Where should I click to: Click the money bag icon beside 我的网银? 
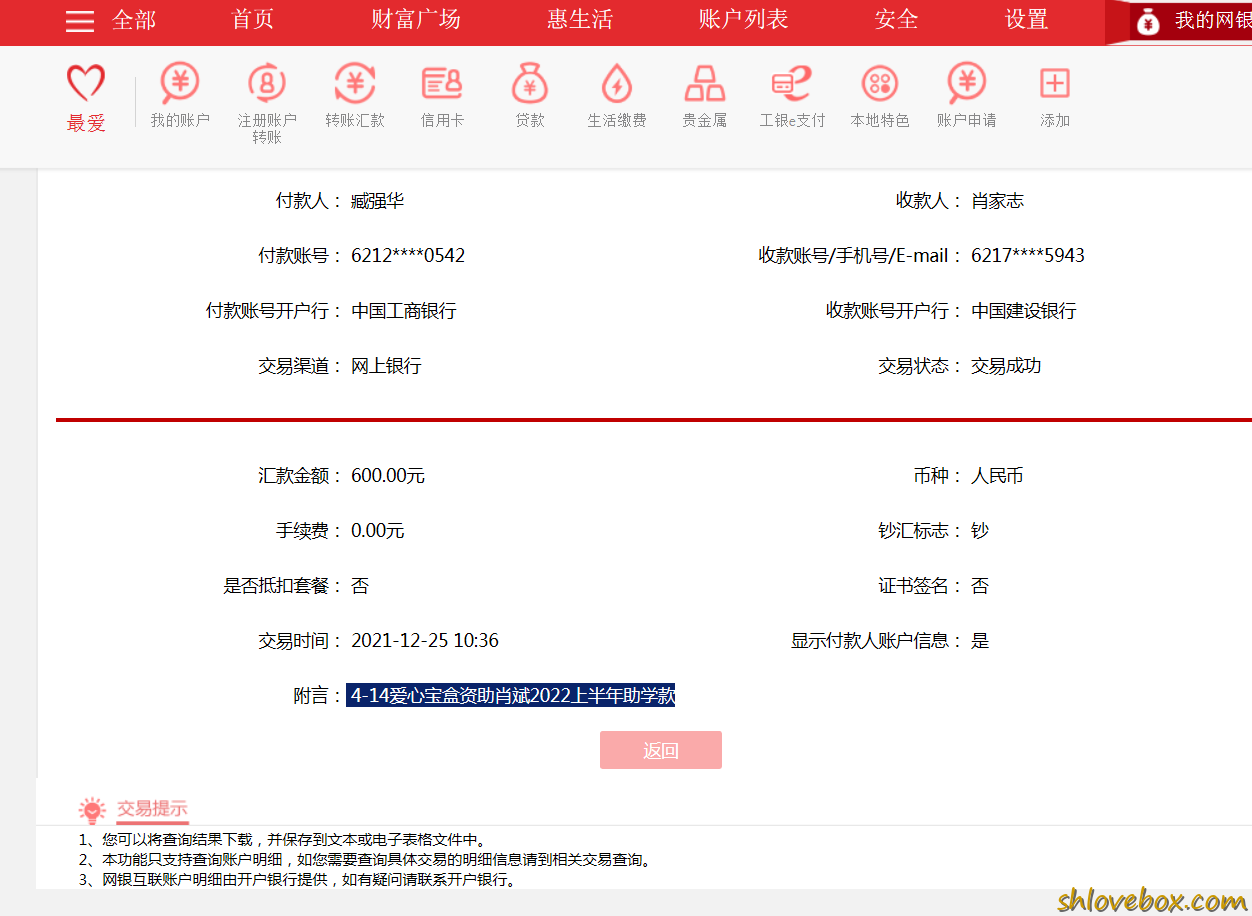pos(1148,21)
